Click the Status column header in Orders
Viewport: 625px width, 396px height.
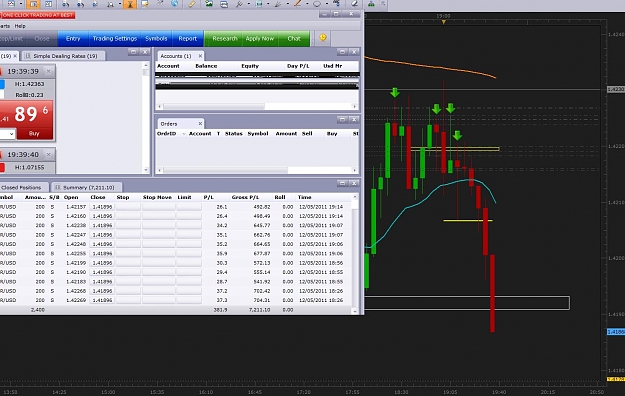(x=234, y=134)
